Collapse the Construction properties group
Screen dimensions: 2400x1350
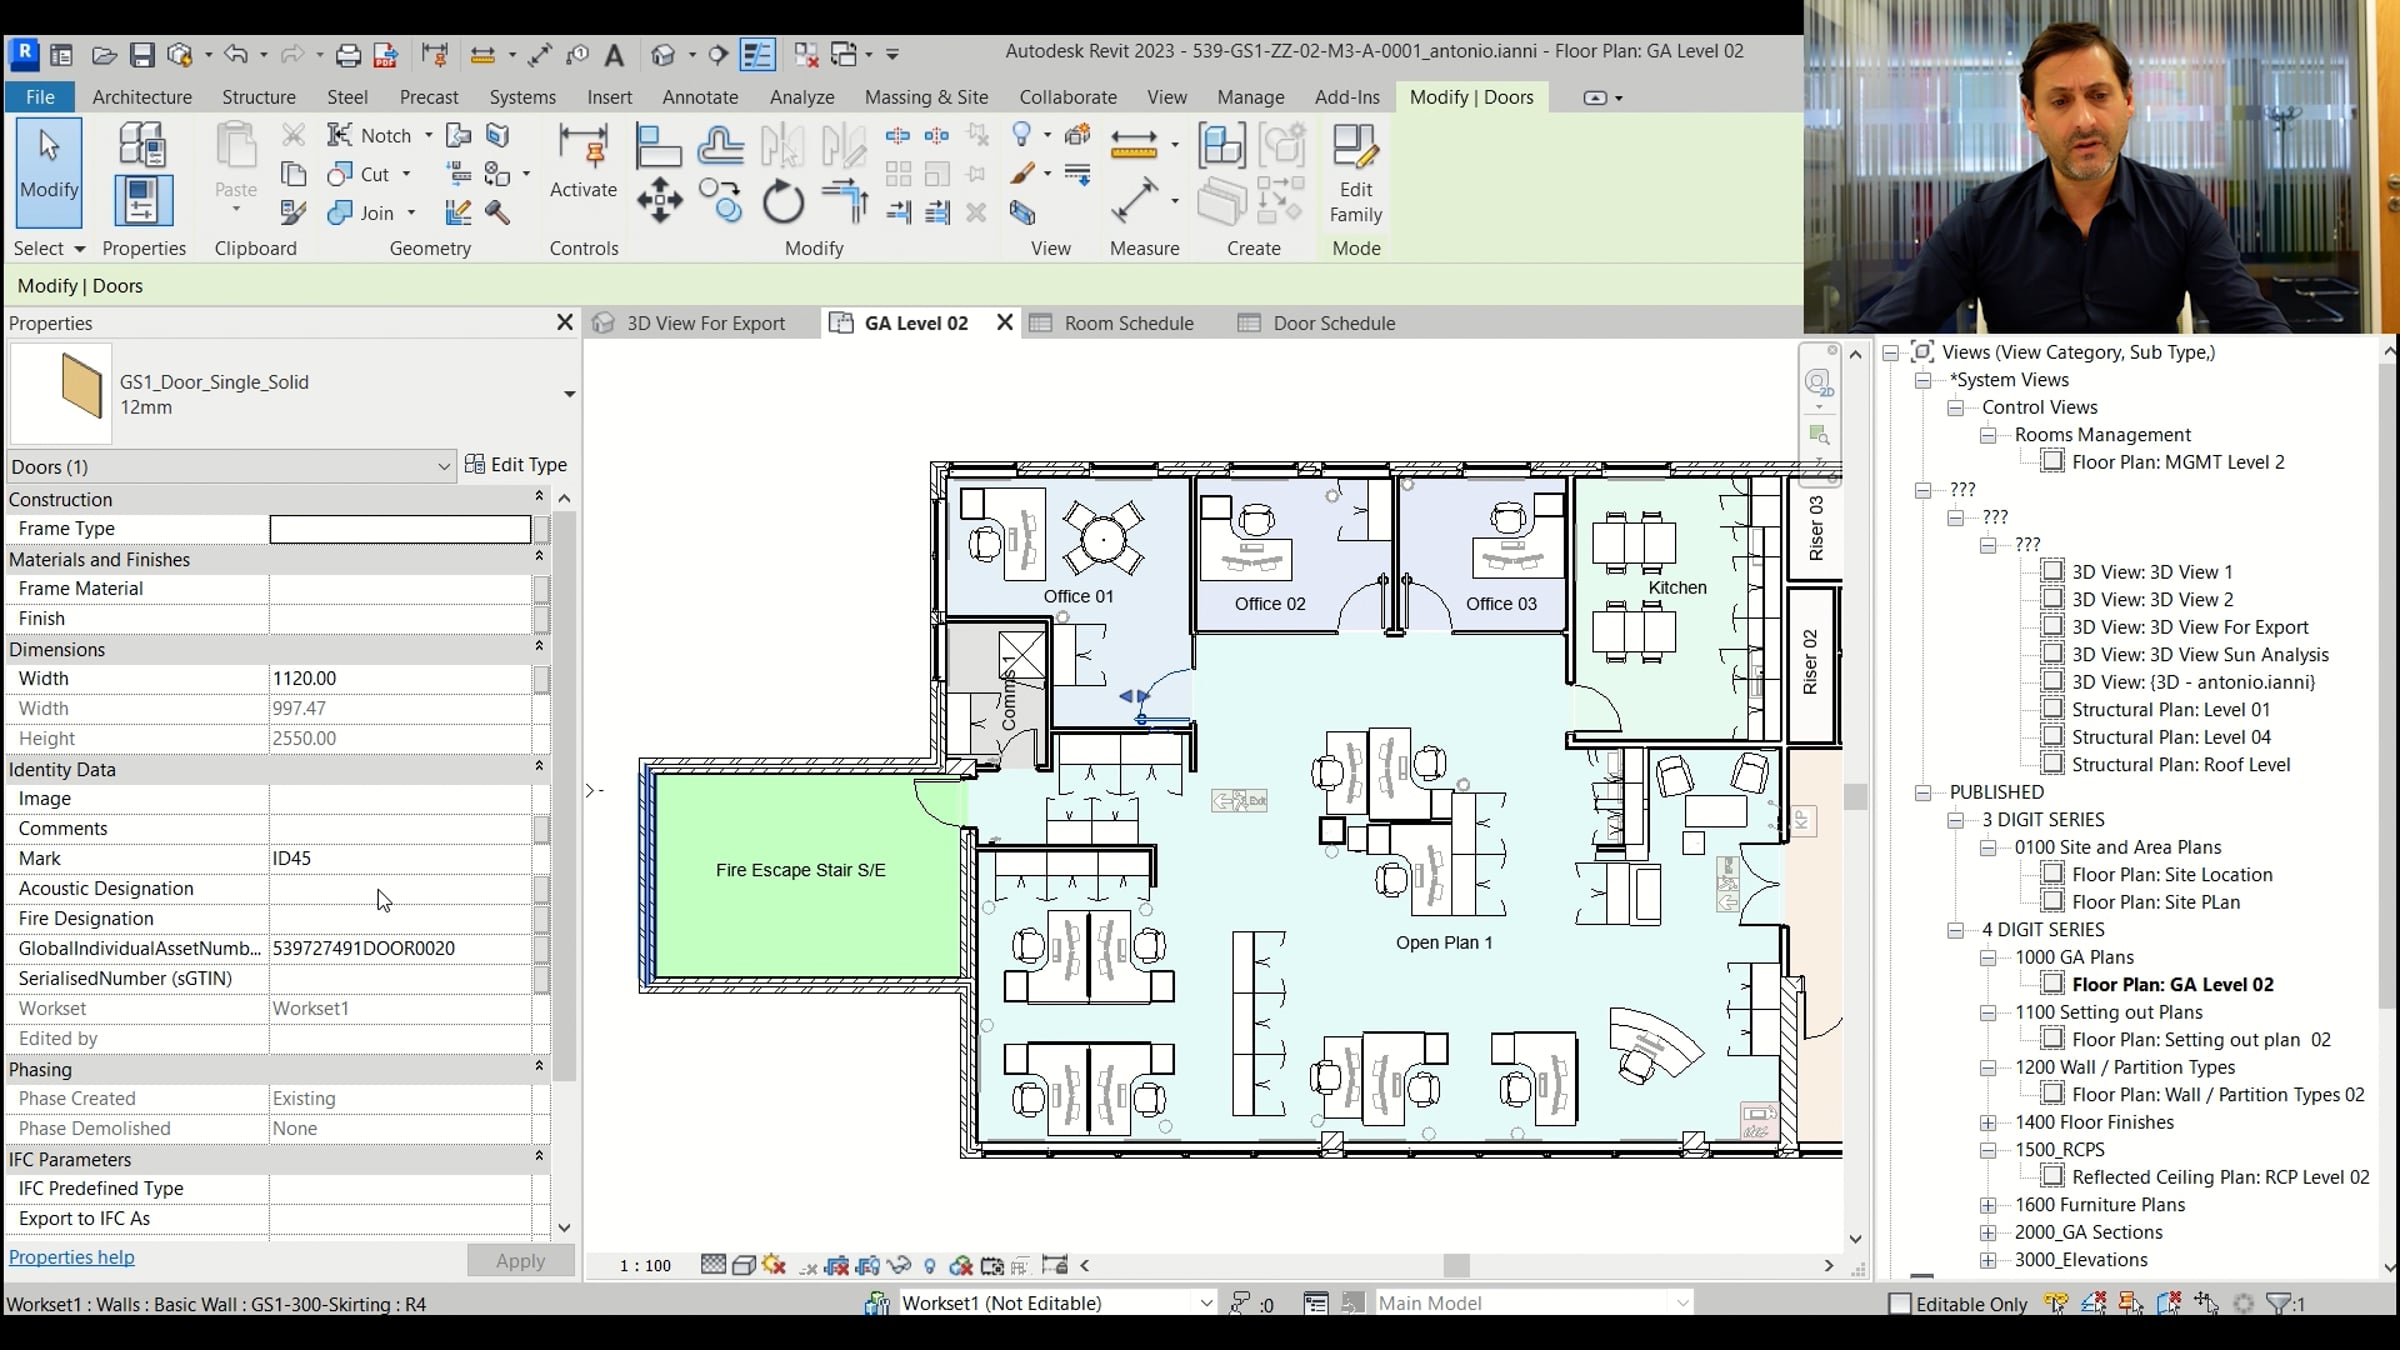tap(539, 496)
